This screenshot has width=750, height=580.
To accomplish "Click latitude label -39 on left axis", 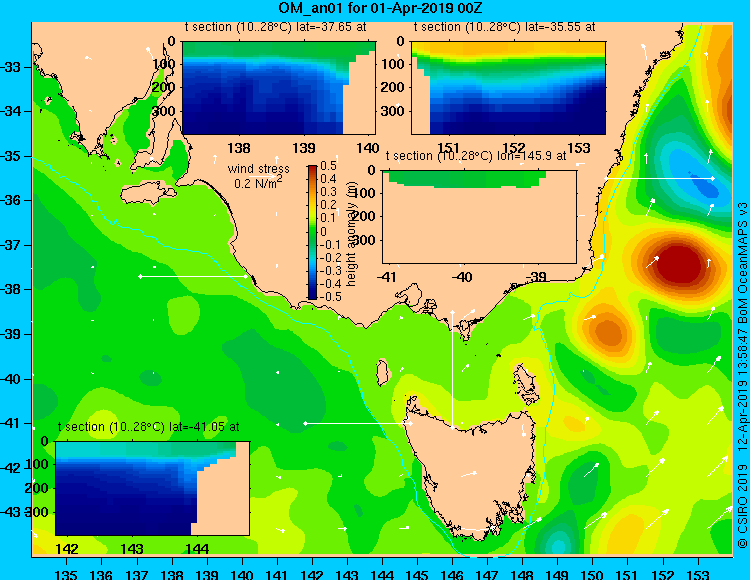I will (11, 334).
